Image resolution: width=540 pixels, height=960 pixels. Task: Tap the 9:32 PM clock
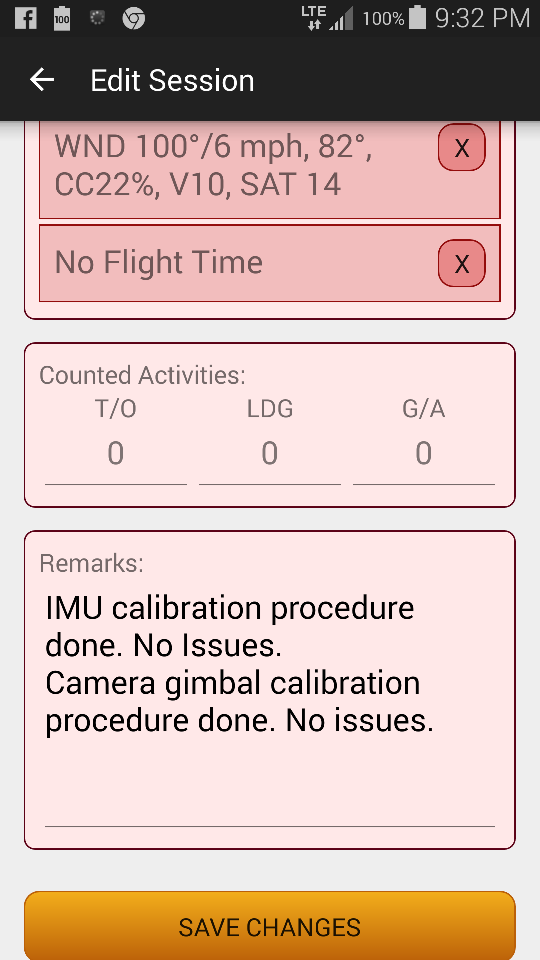tap(482, 18)
